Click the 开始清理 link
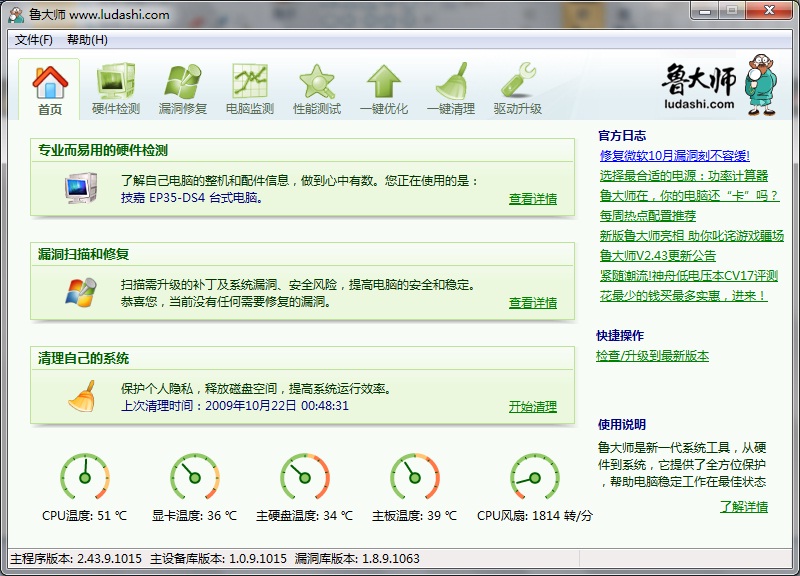This screenshot has width=800, height=576. (533, 407)
